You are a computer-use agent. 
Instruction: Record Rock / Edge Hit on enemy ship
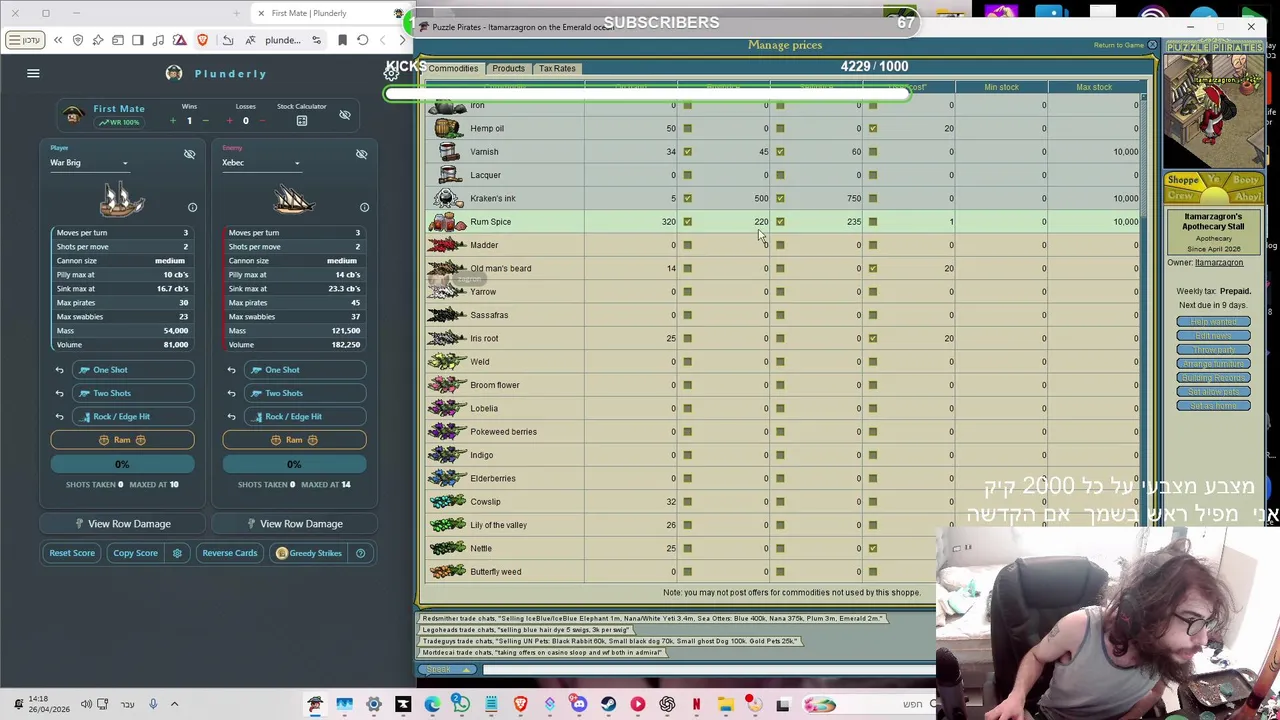(x=304, y=416)
